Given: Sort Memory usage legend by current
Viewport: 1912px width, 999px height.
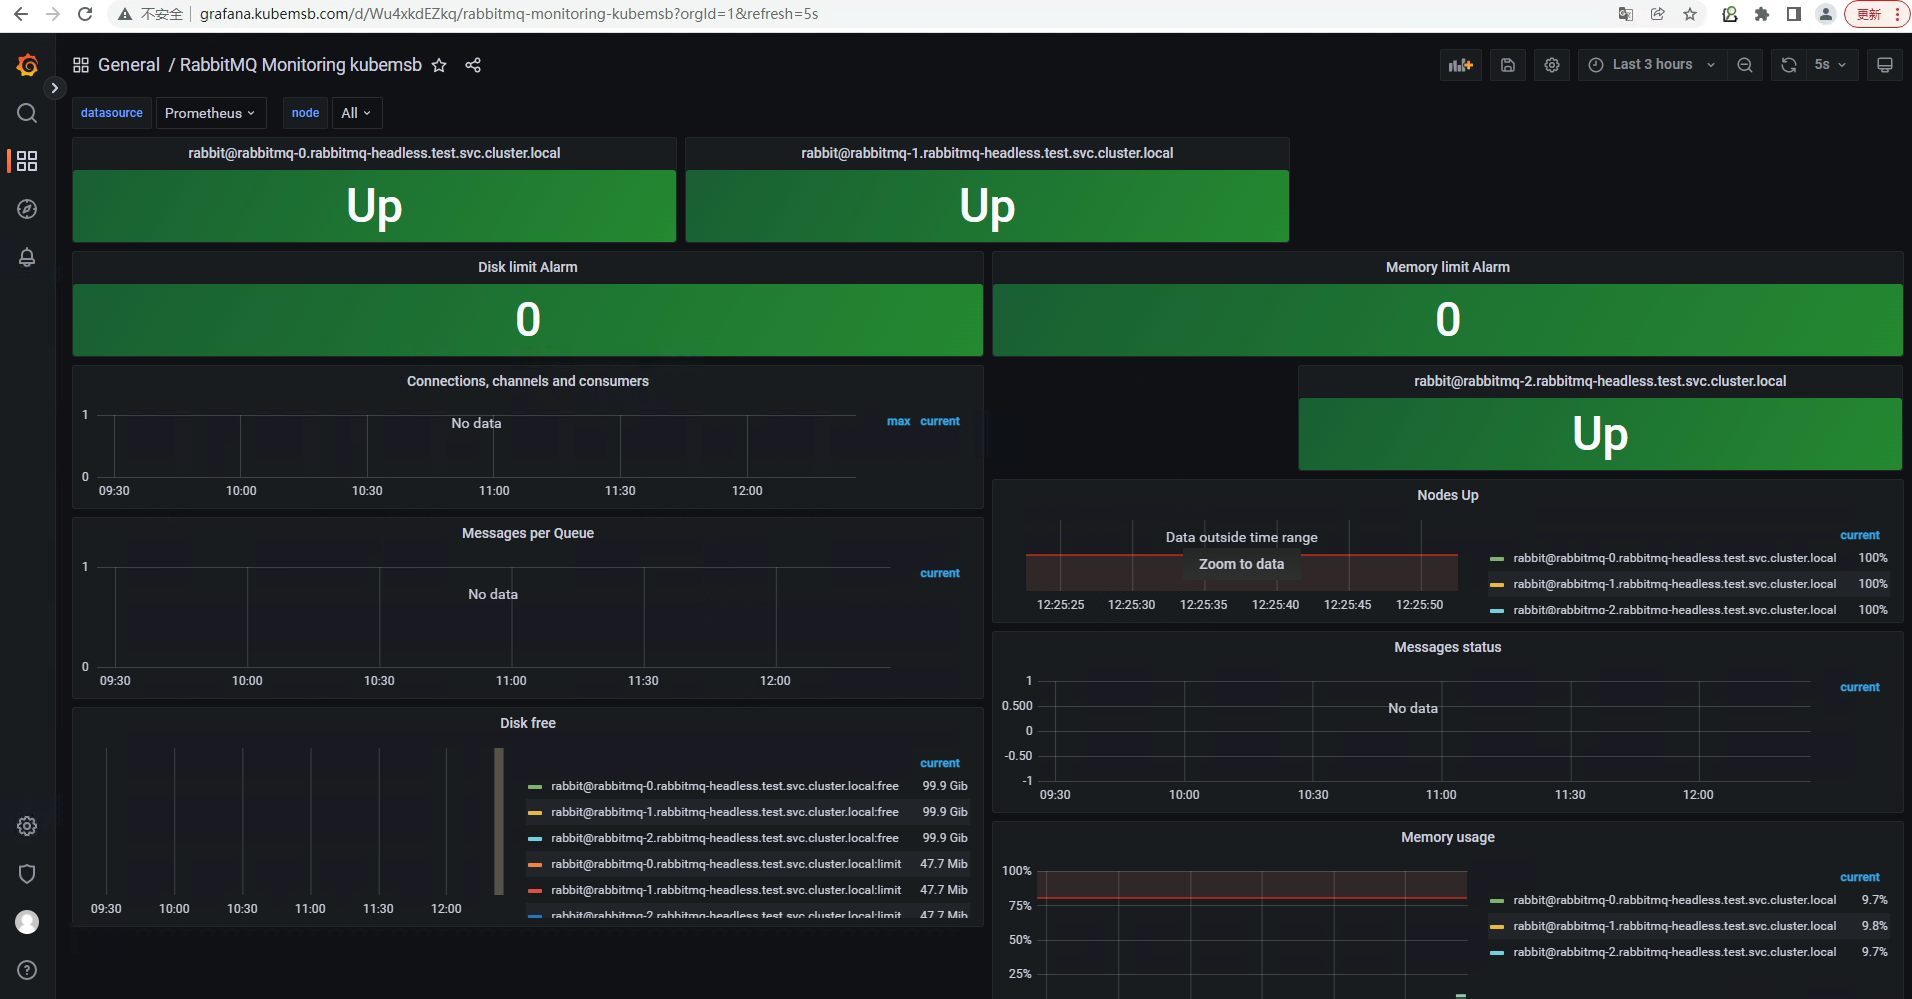Looking at the screenshot, I should tap(1860, 877).
